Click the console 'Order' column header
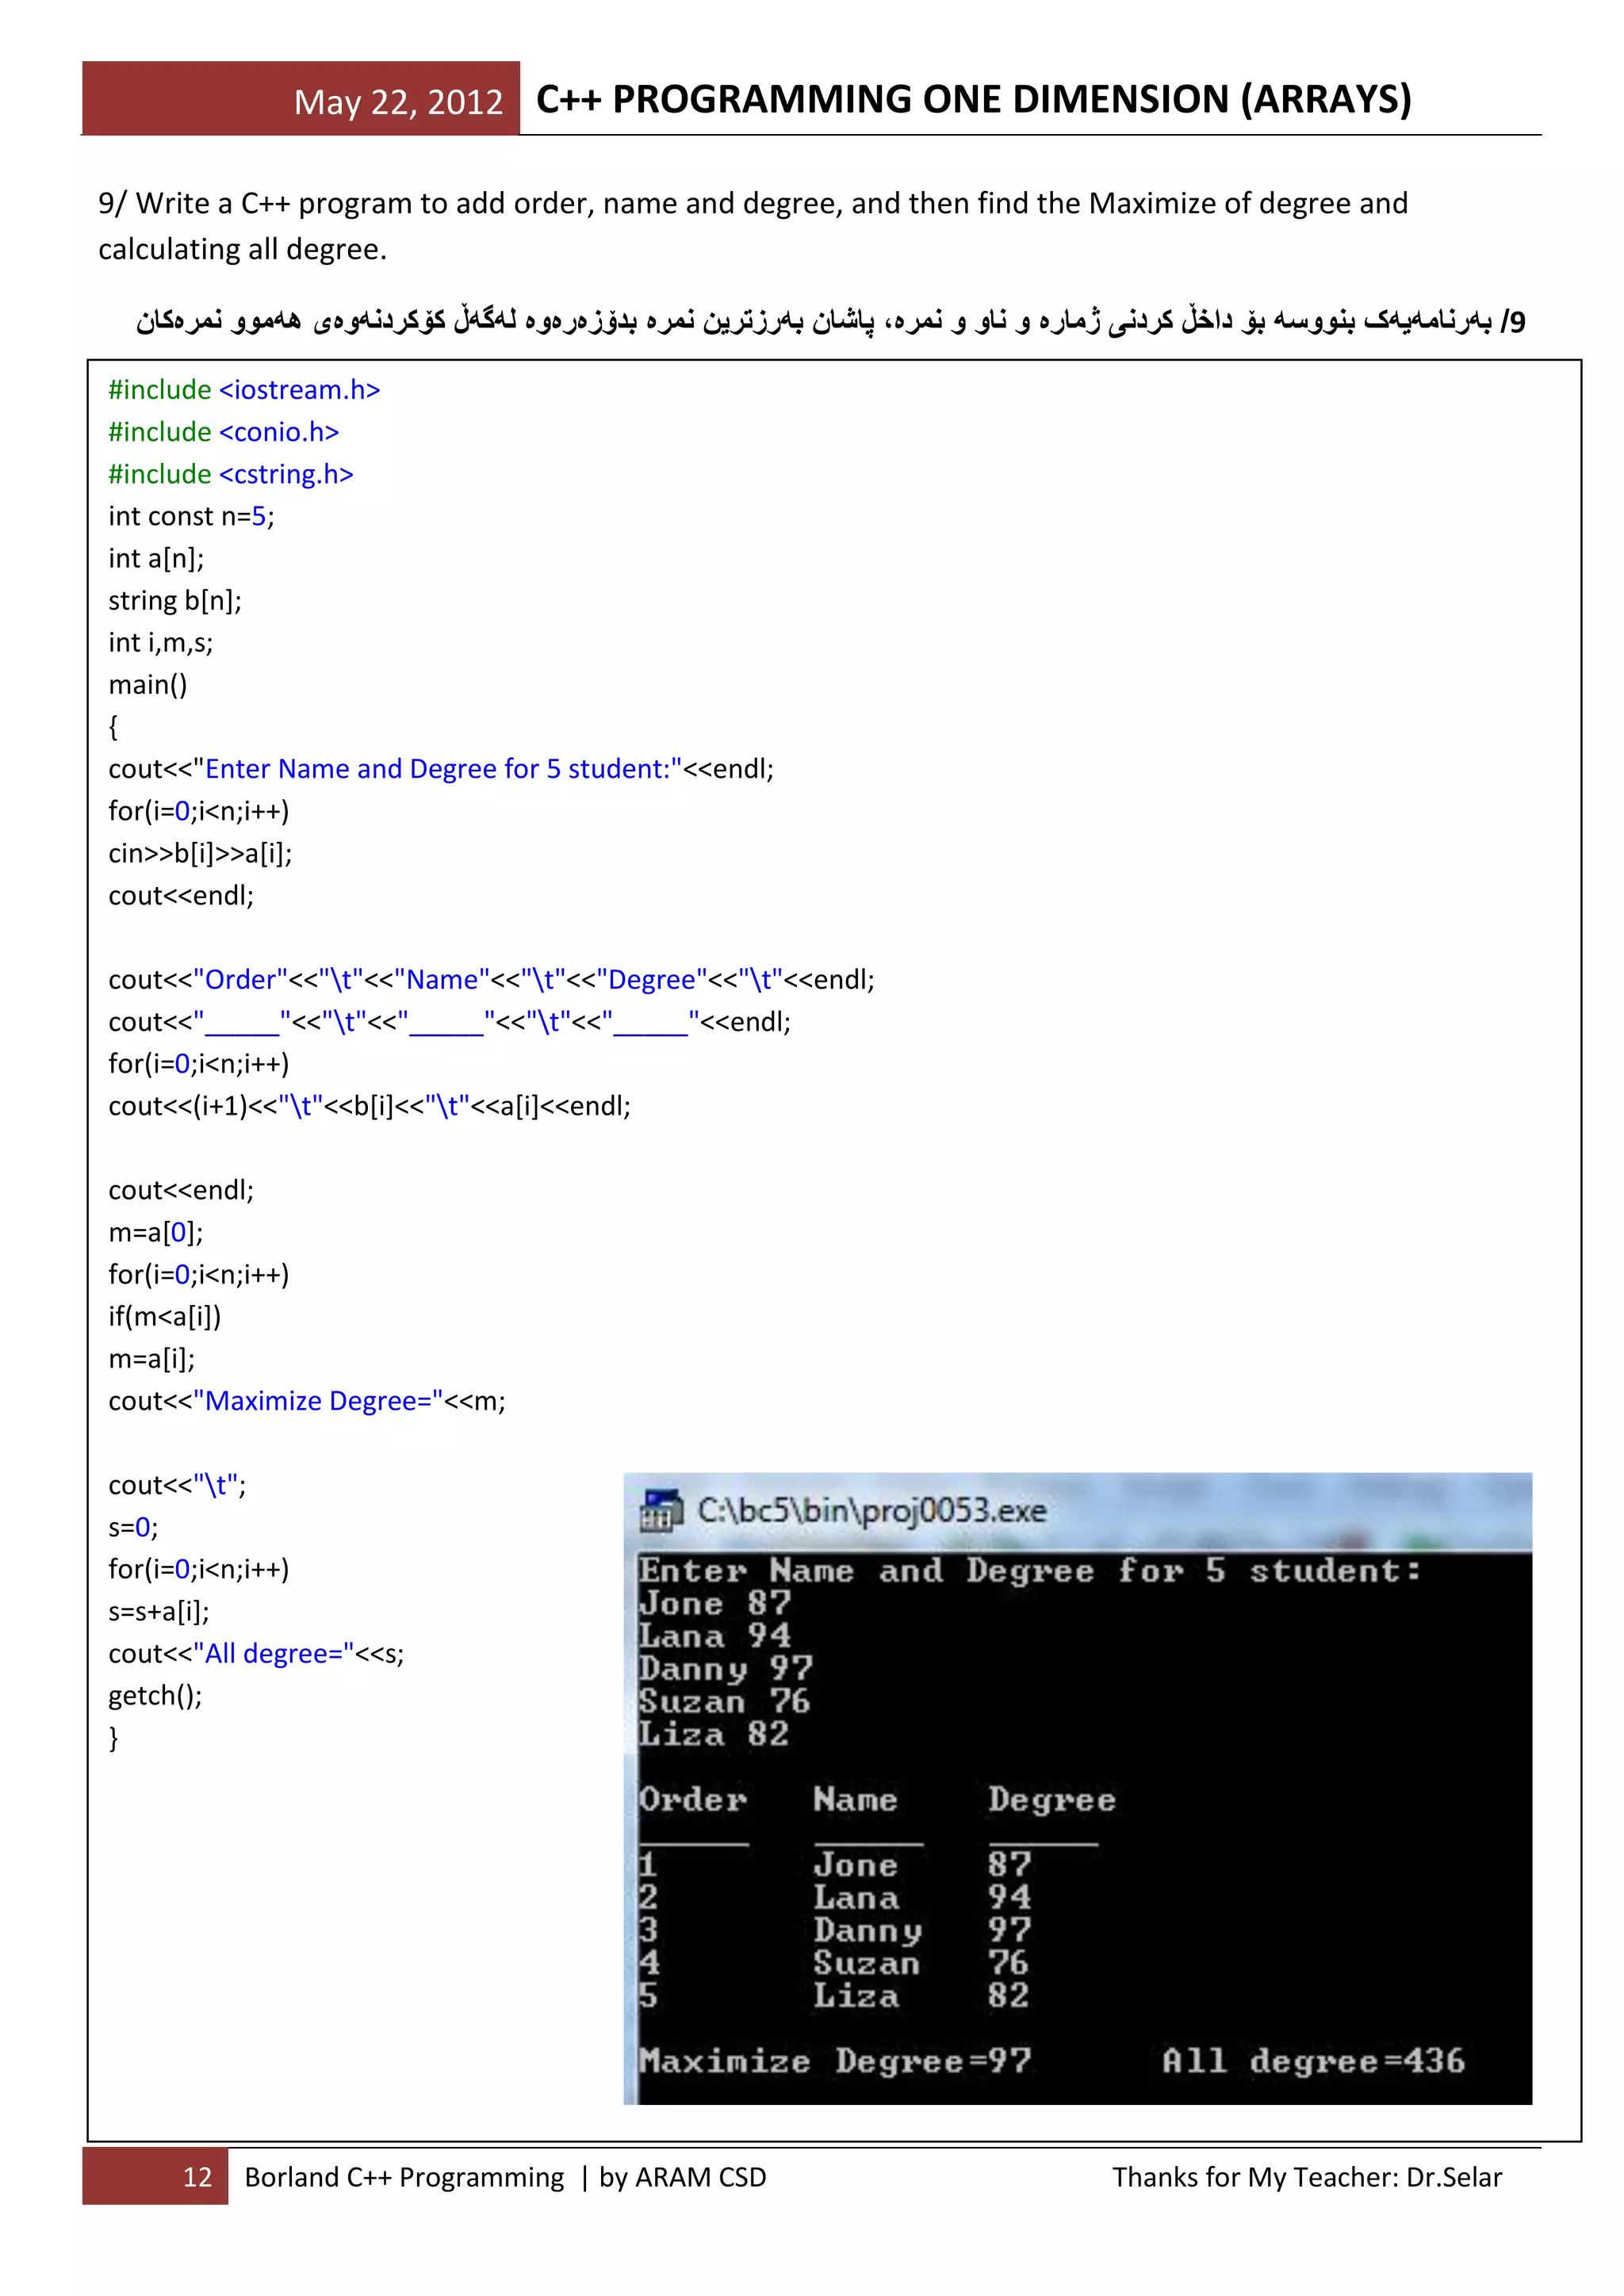The height and width of the screenshot is (2296, 1624). point(693,1799)
